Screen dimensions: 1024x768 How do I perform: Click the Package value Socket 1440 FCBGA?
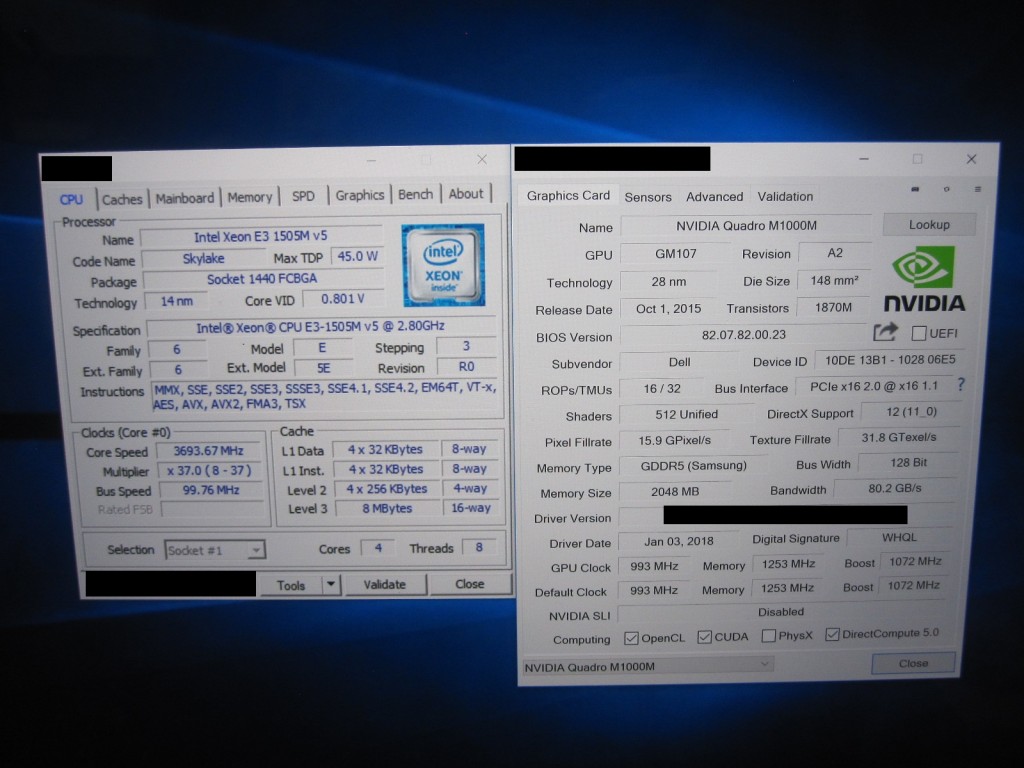pyautogui.click(x=262, y=279)
